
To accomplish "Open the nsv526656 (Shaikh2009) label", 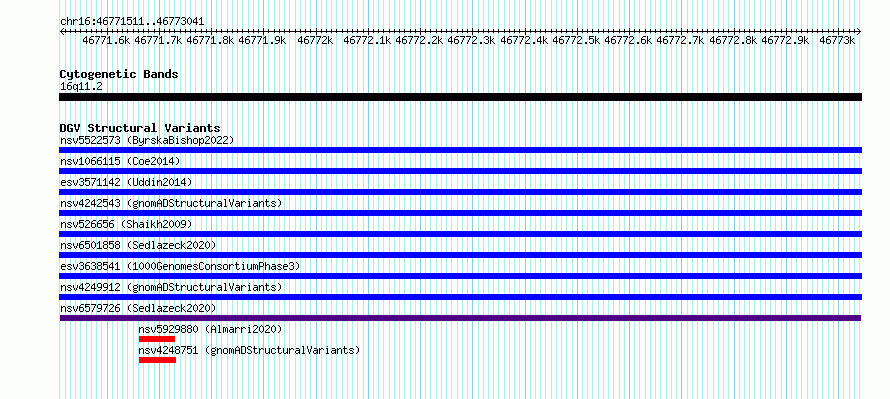I will coord(126,224).
